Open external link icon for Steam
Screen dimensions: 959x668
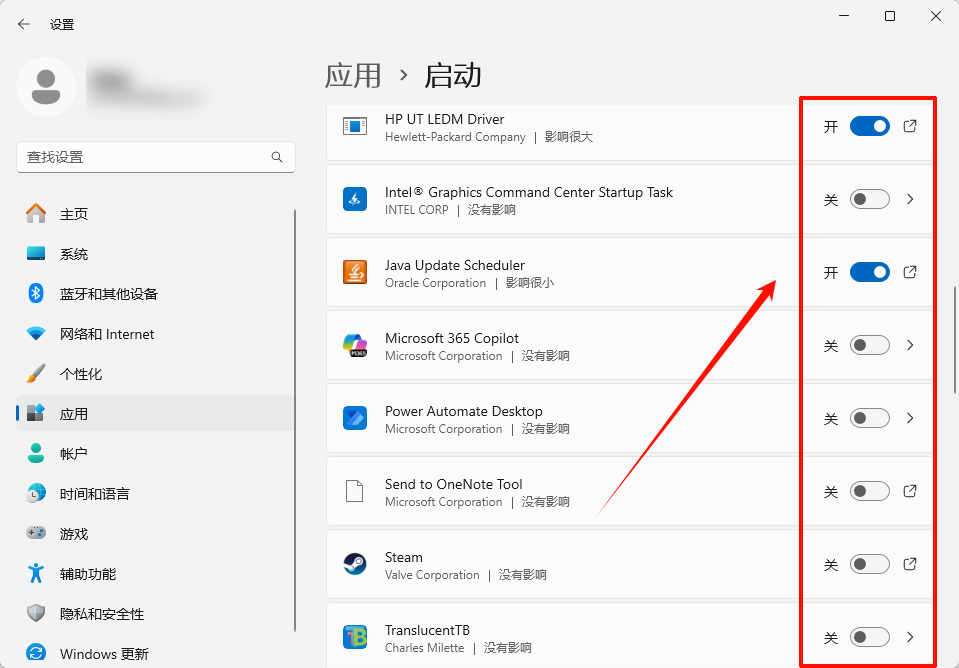910,564
